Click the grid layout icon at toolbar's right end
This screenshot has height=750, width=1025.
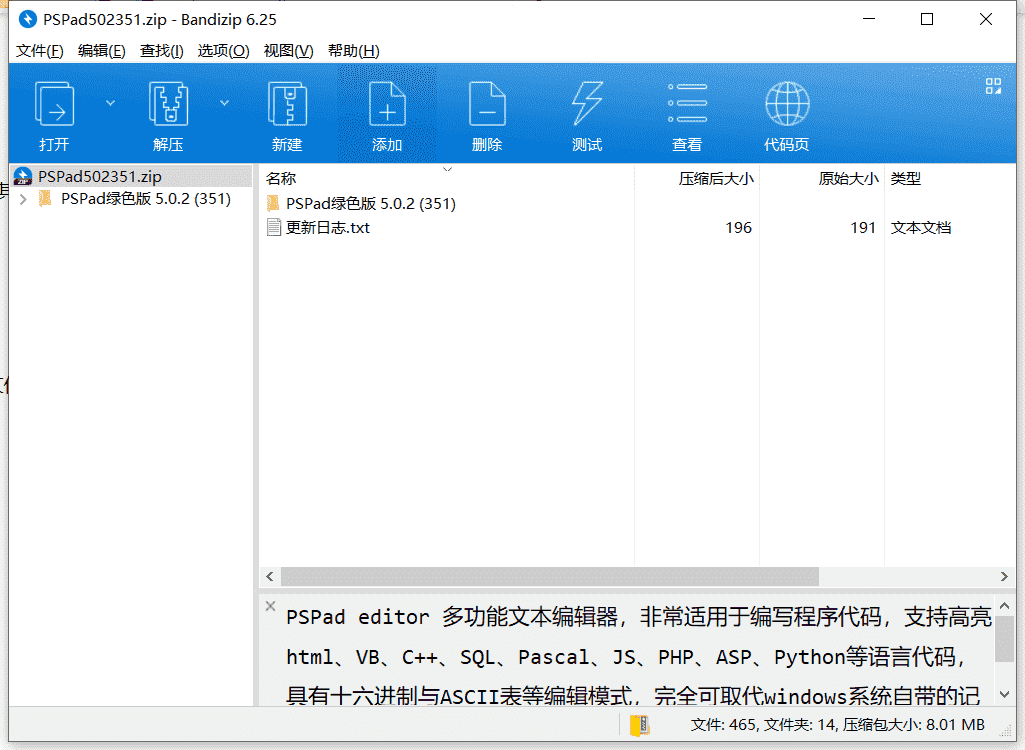pos(993,86)
